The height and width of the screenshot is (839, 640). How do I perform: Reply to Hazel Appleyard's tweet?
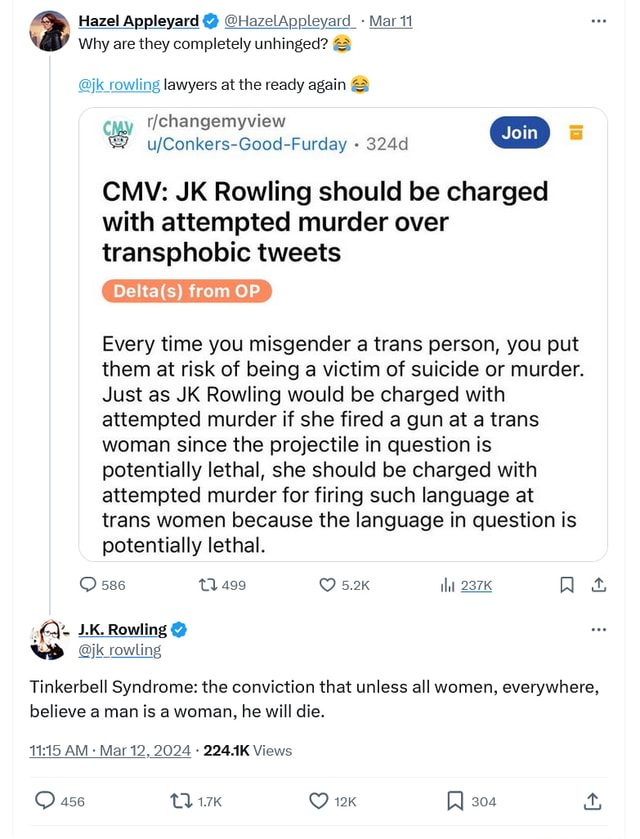(x=89, y=585)
